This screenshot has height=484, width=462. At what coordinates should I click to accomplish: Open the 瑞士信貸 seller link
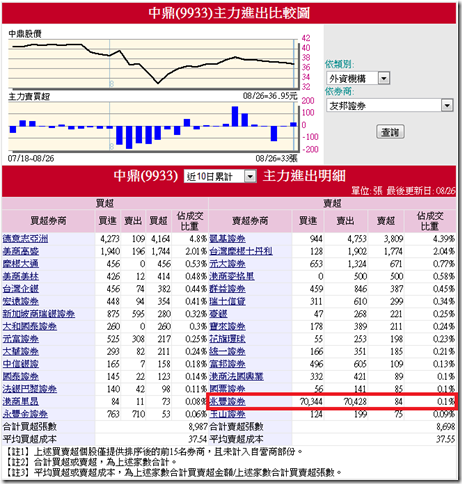(228, 301)
